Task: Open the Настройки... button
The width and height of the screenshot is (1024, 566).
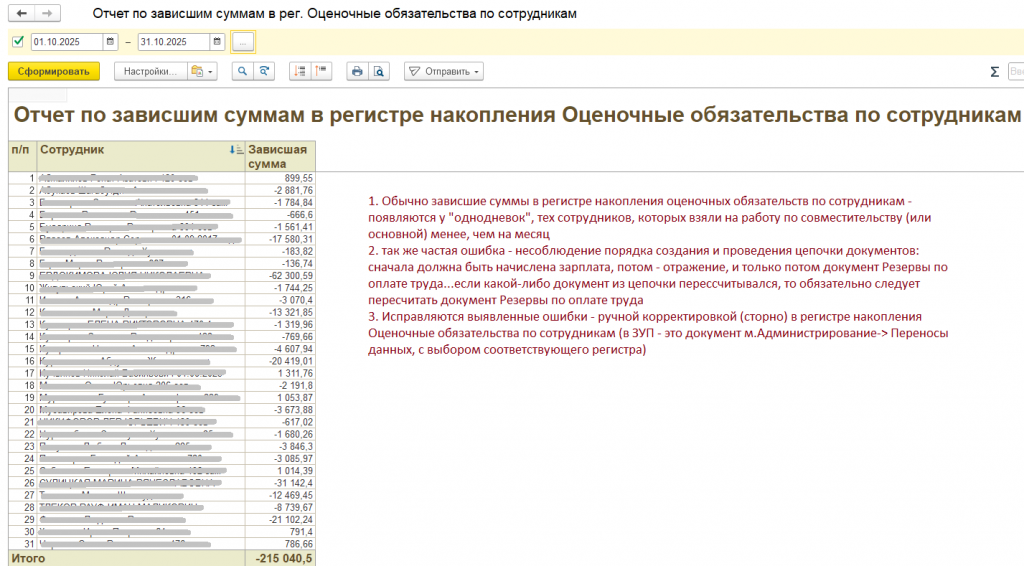Action: point(151,71)
